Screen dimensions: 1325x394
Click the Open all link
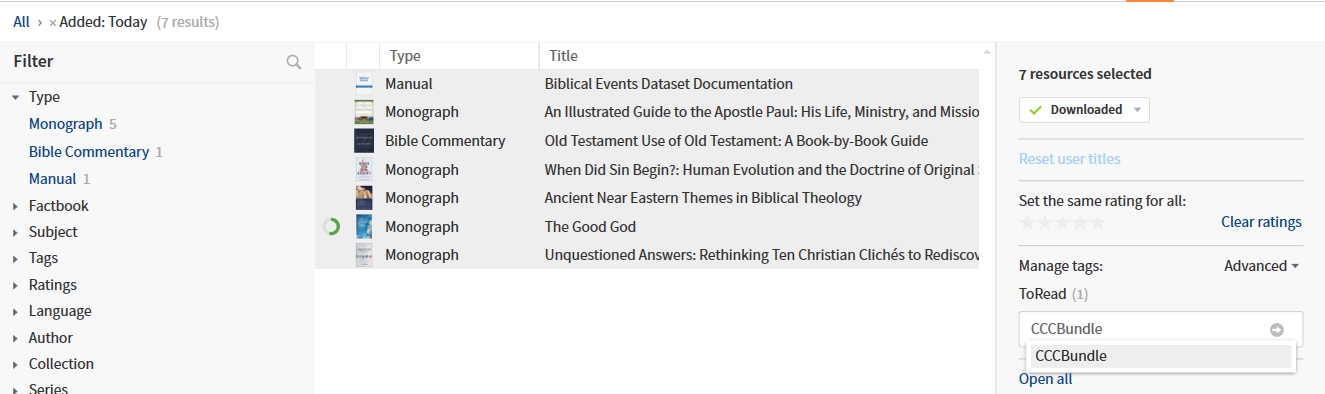click(1045, 379)
